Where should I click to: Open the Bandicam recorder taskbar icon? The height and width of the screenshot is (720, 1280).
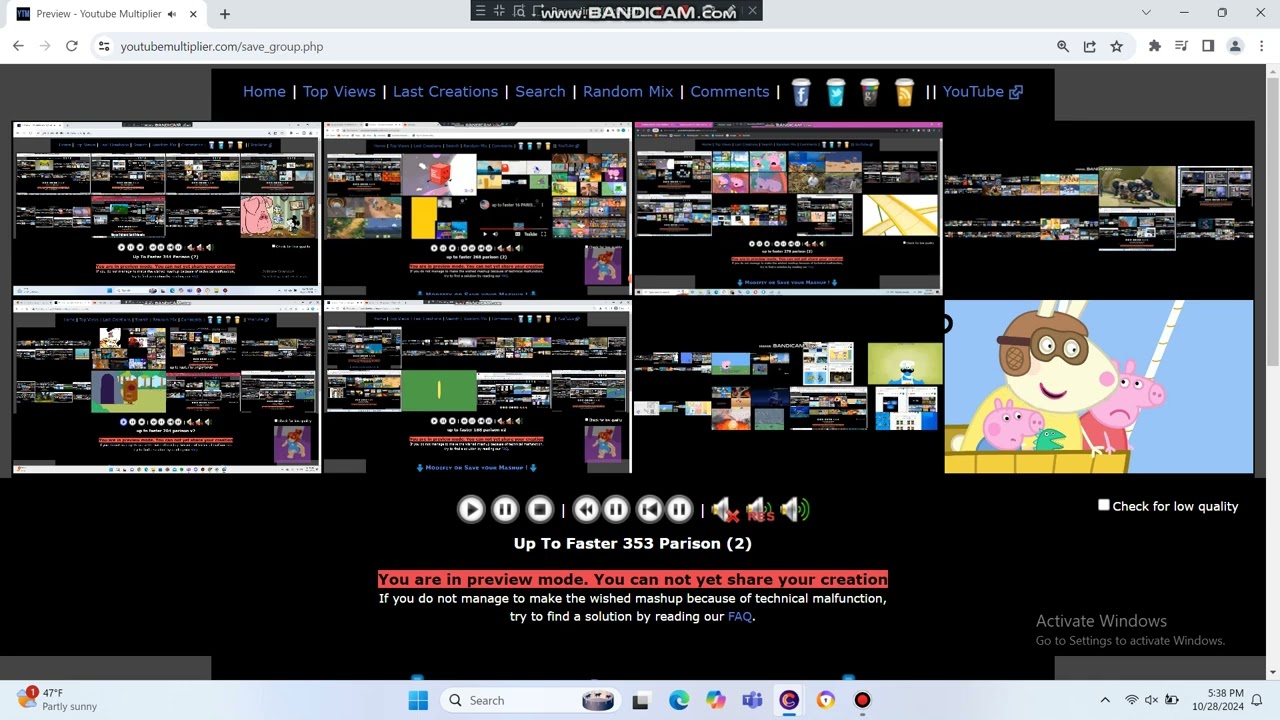[x=862, y=700]
